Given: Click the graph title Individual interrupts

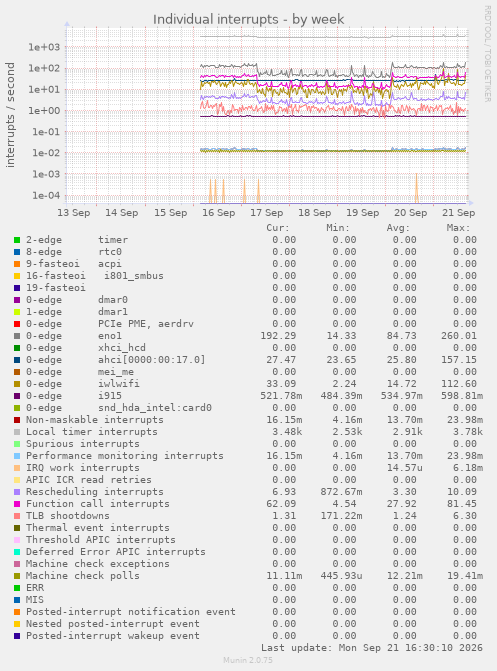Looking at the screenshot, I should coord(248,19).
